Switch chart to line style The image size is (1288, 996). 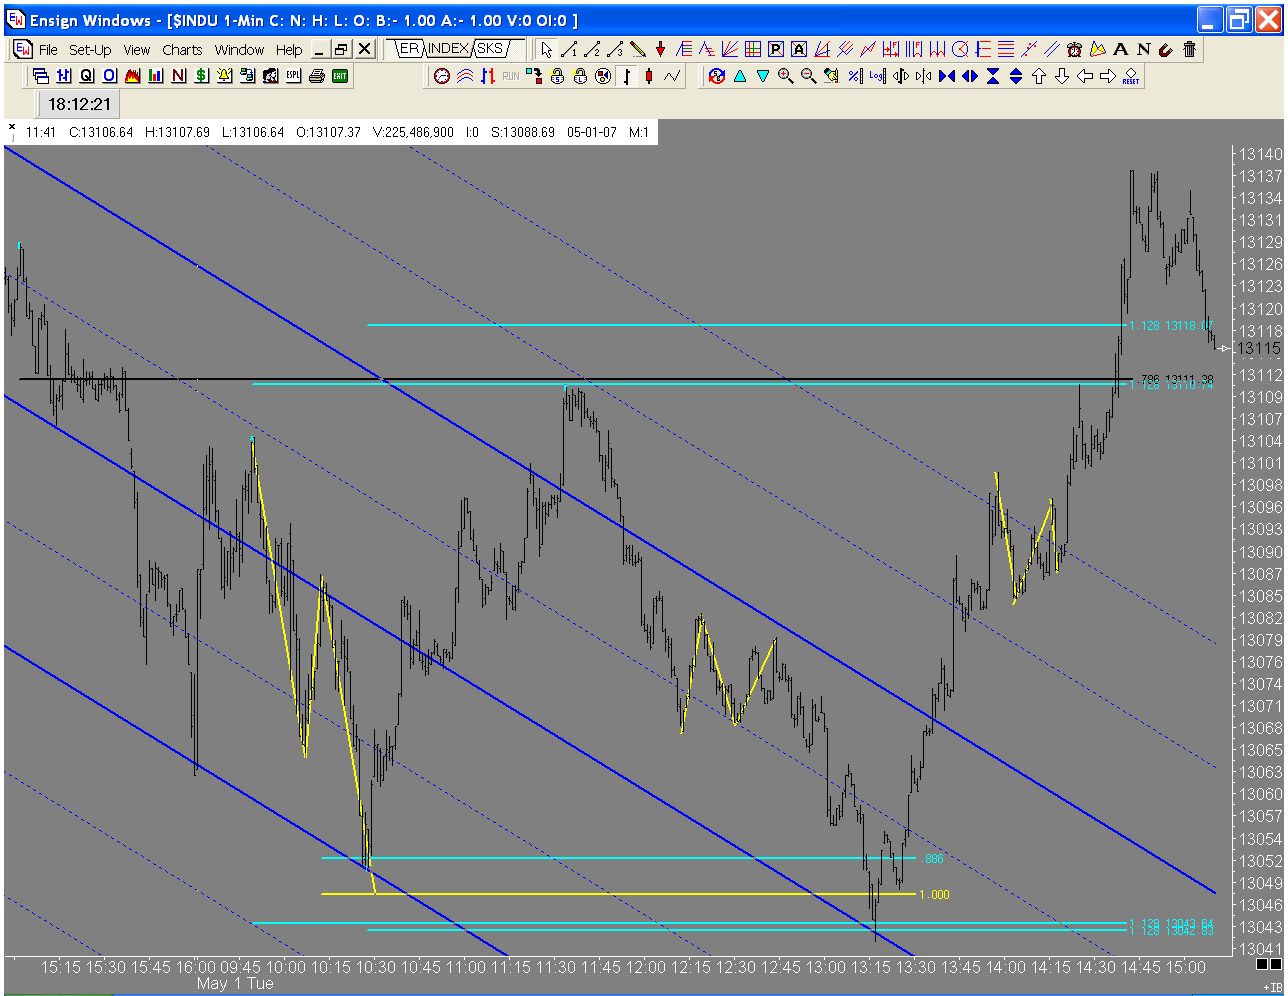point(672,76)
